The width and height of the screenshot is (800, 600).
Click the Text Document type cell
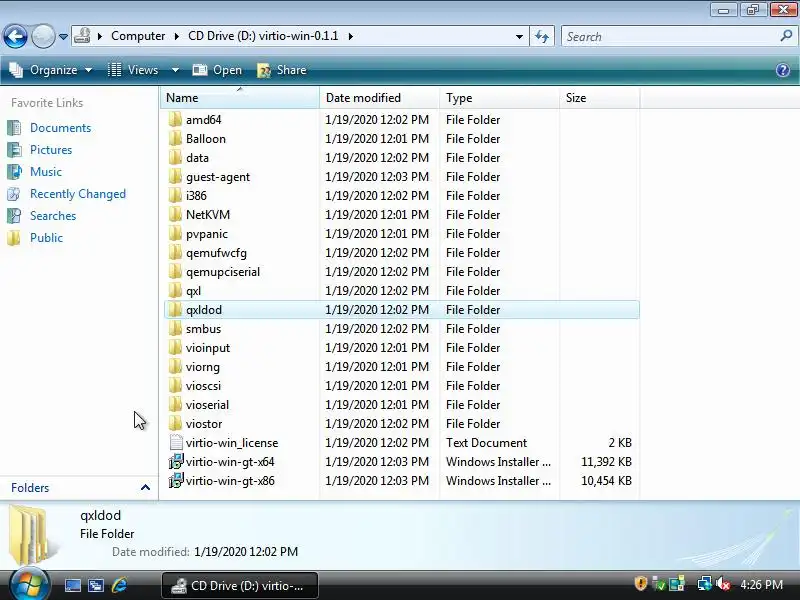pyautogui.click(x=486, y=443)
